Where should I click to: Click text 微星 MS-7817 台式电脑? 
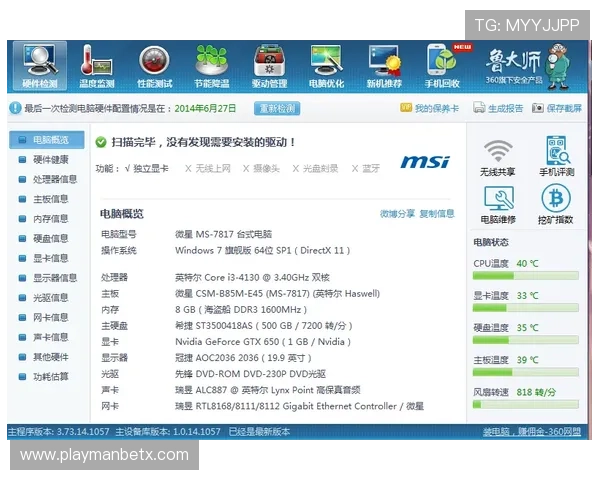pyautogui.click(x=223, y=234)
